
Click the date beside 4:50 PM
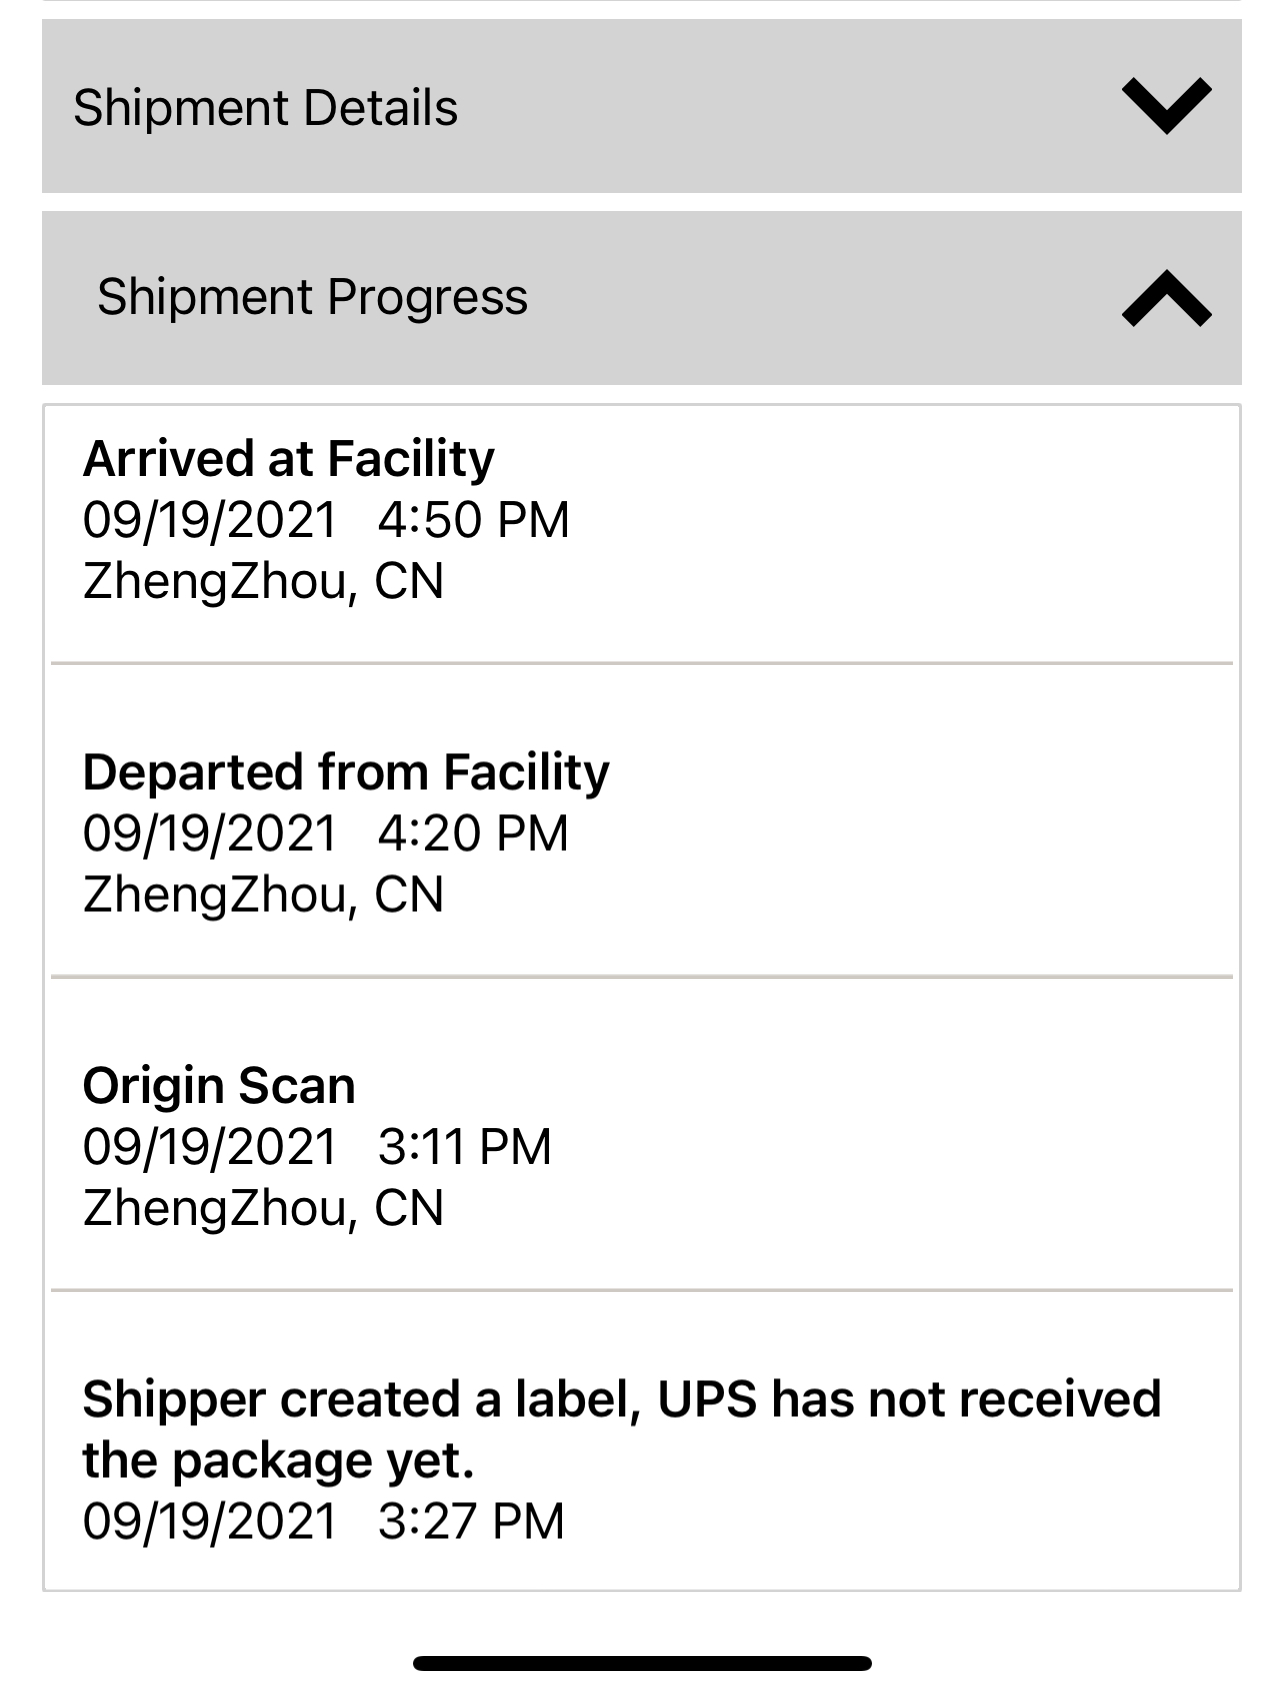click(x=210, y=520)
